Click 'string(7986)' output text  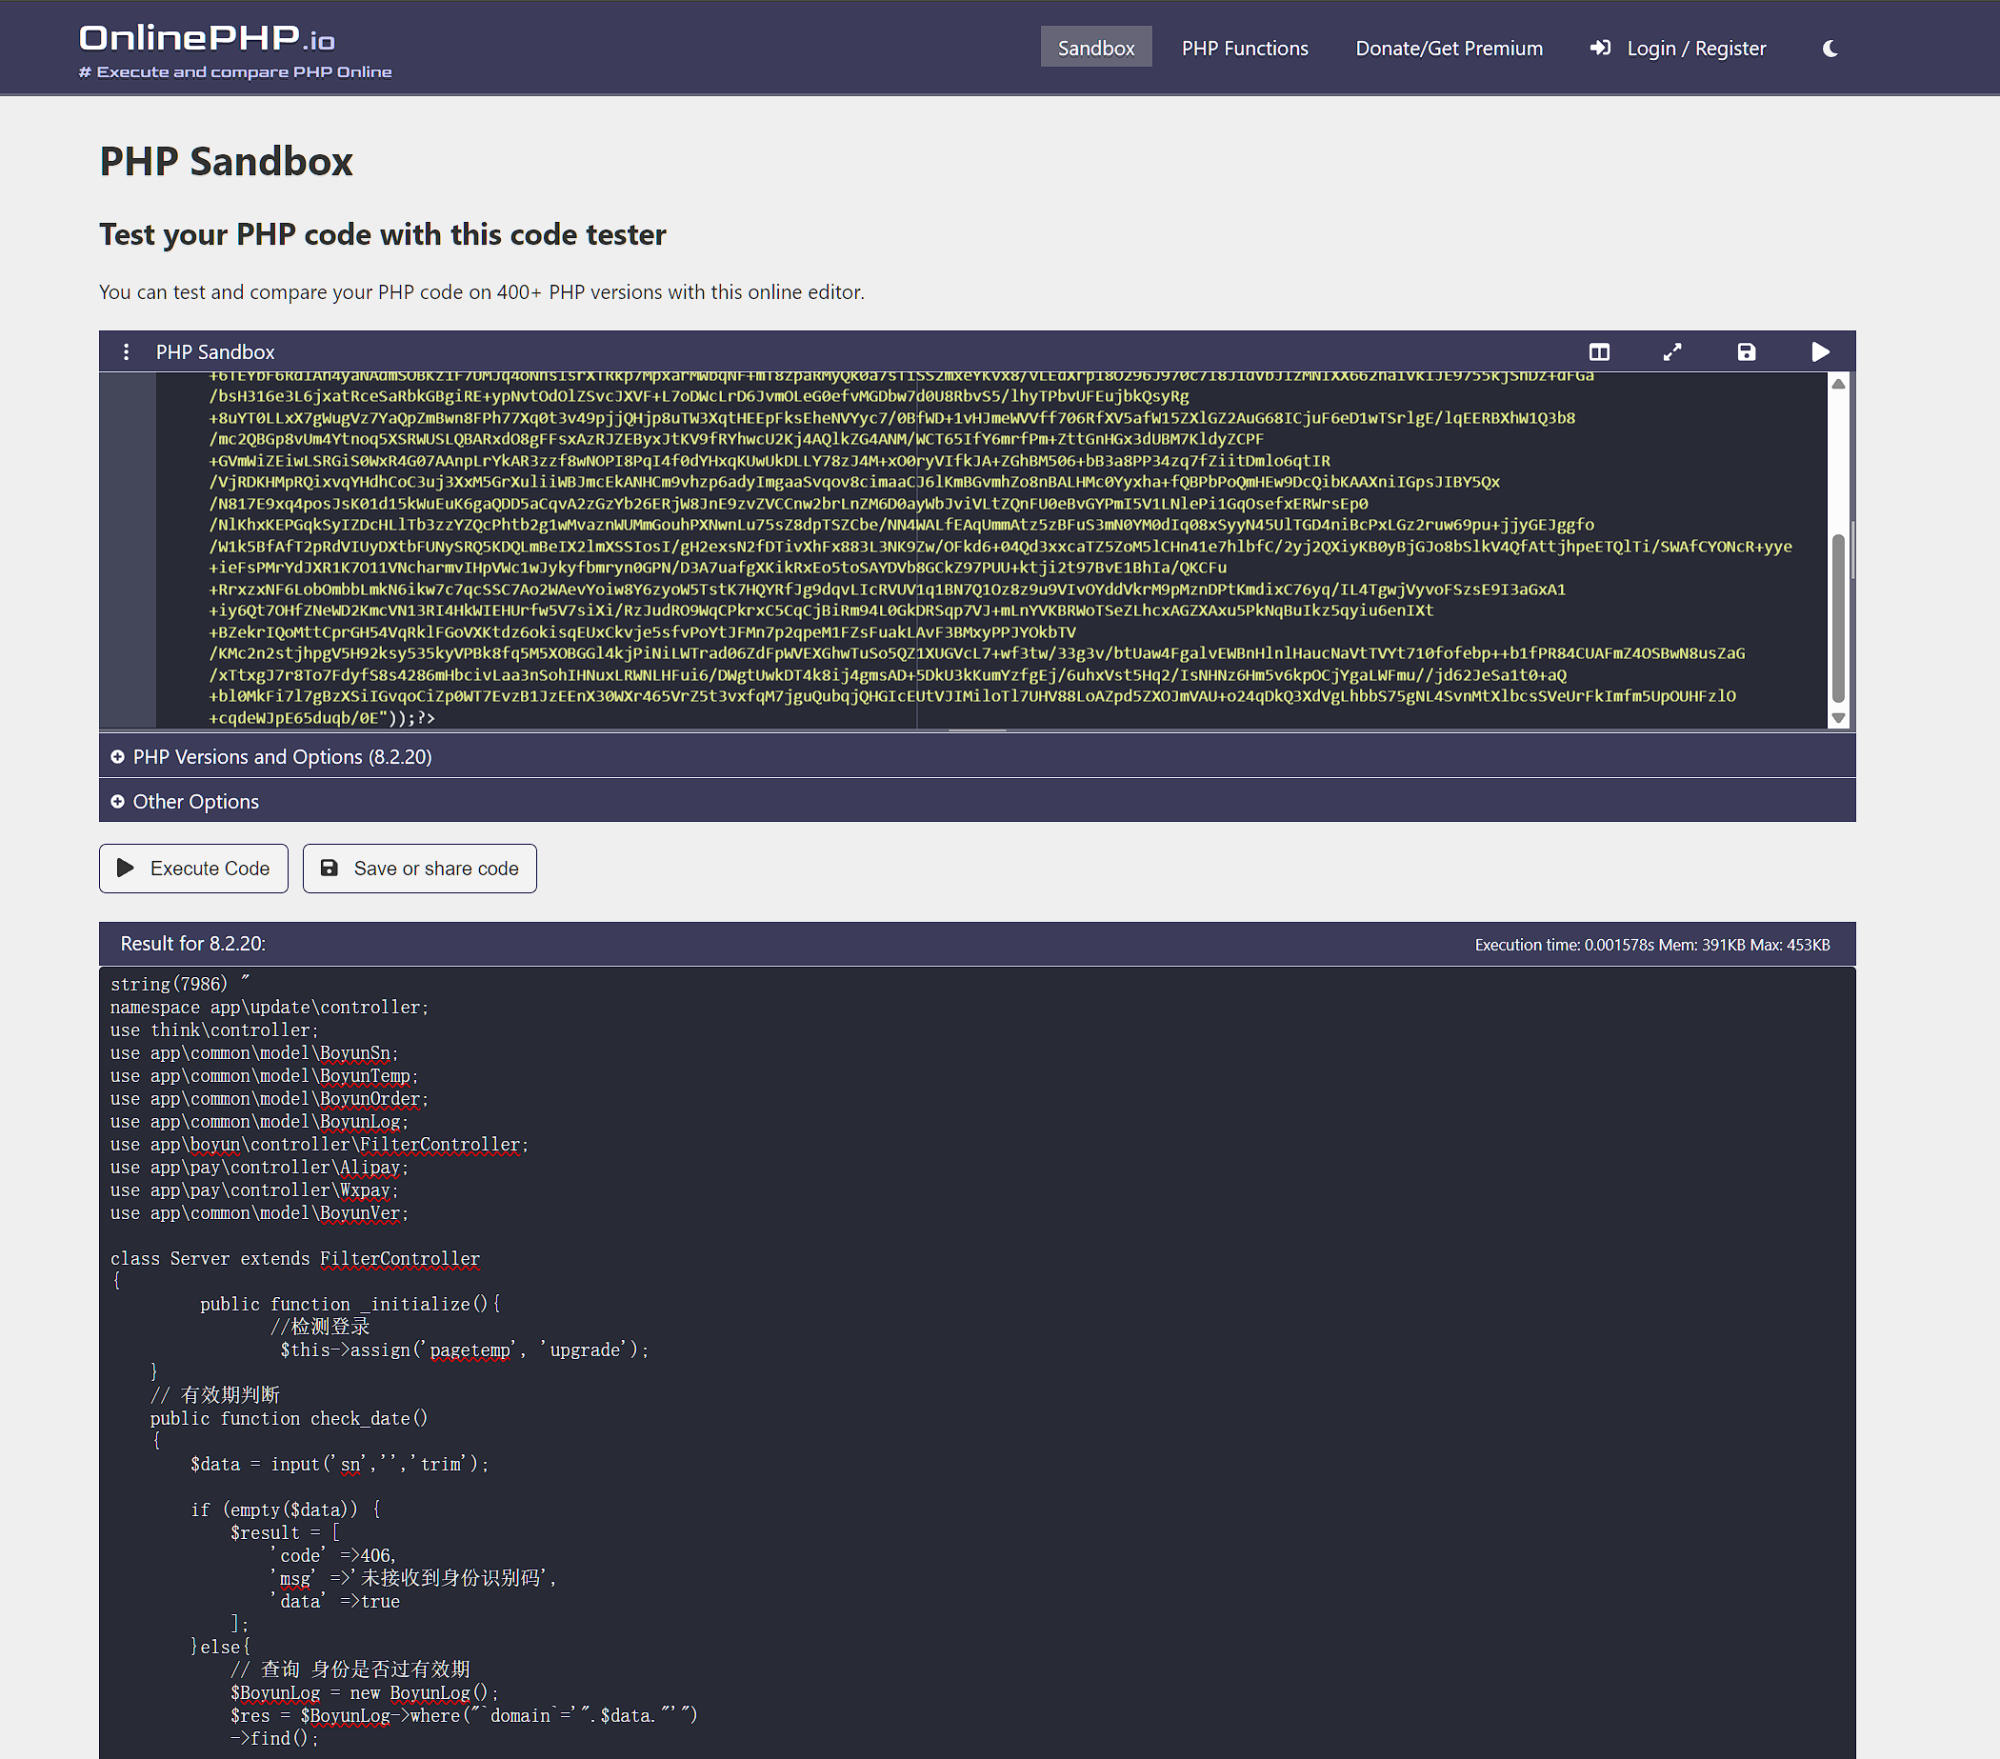coord(169,984)
